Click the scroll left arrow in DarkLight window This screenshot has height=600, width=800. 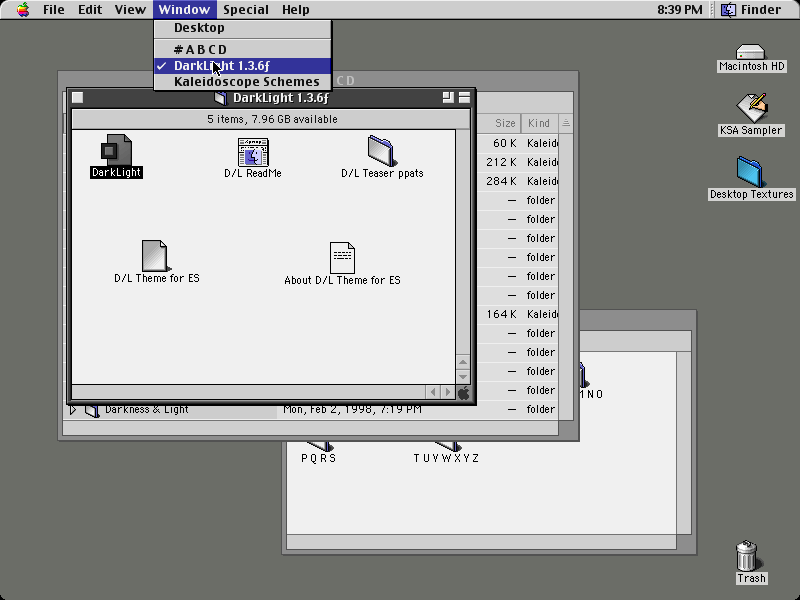click(433, 392)
